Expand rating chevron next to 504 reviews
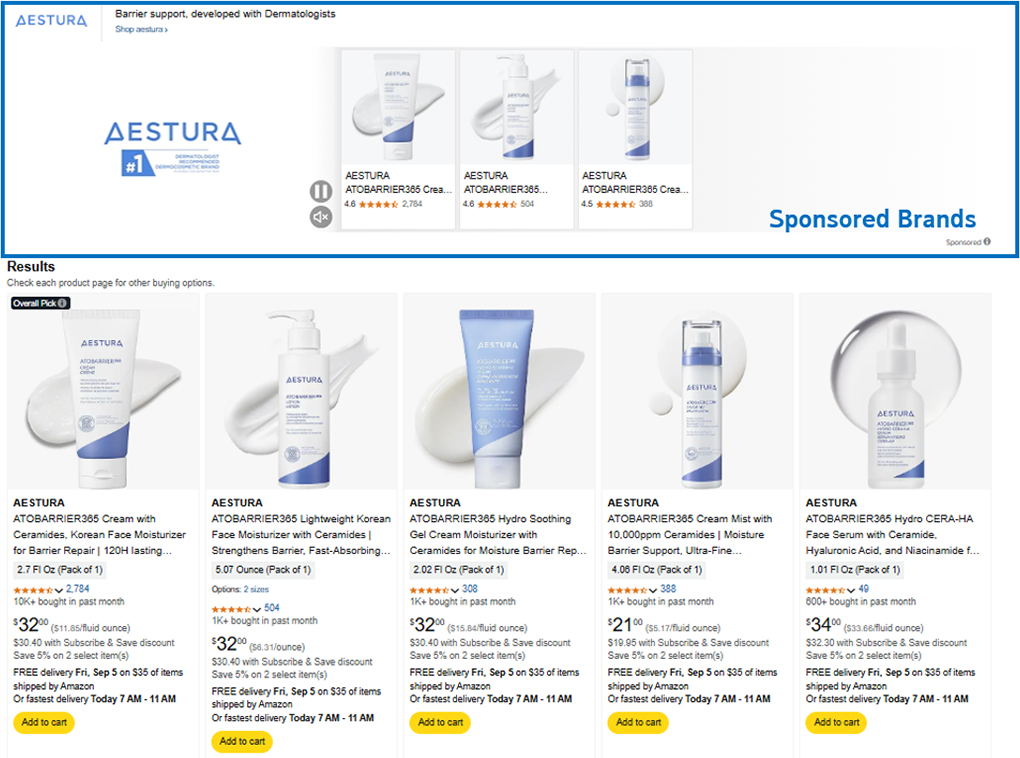Image resolution: width=1020 pixels, height=758 pixels. 257,609
